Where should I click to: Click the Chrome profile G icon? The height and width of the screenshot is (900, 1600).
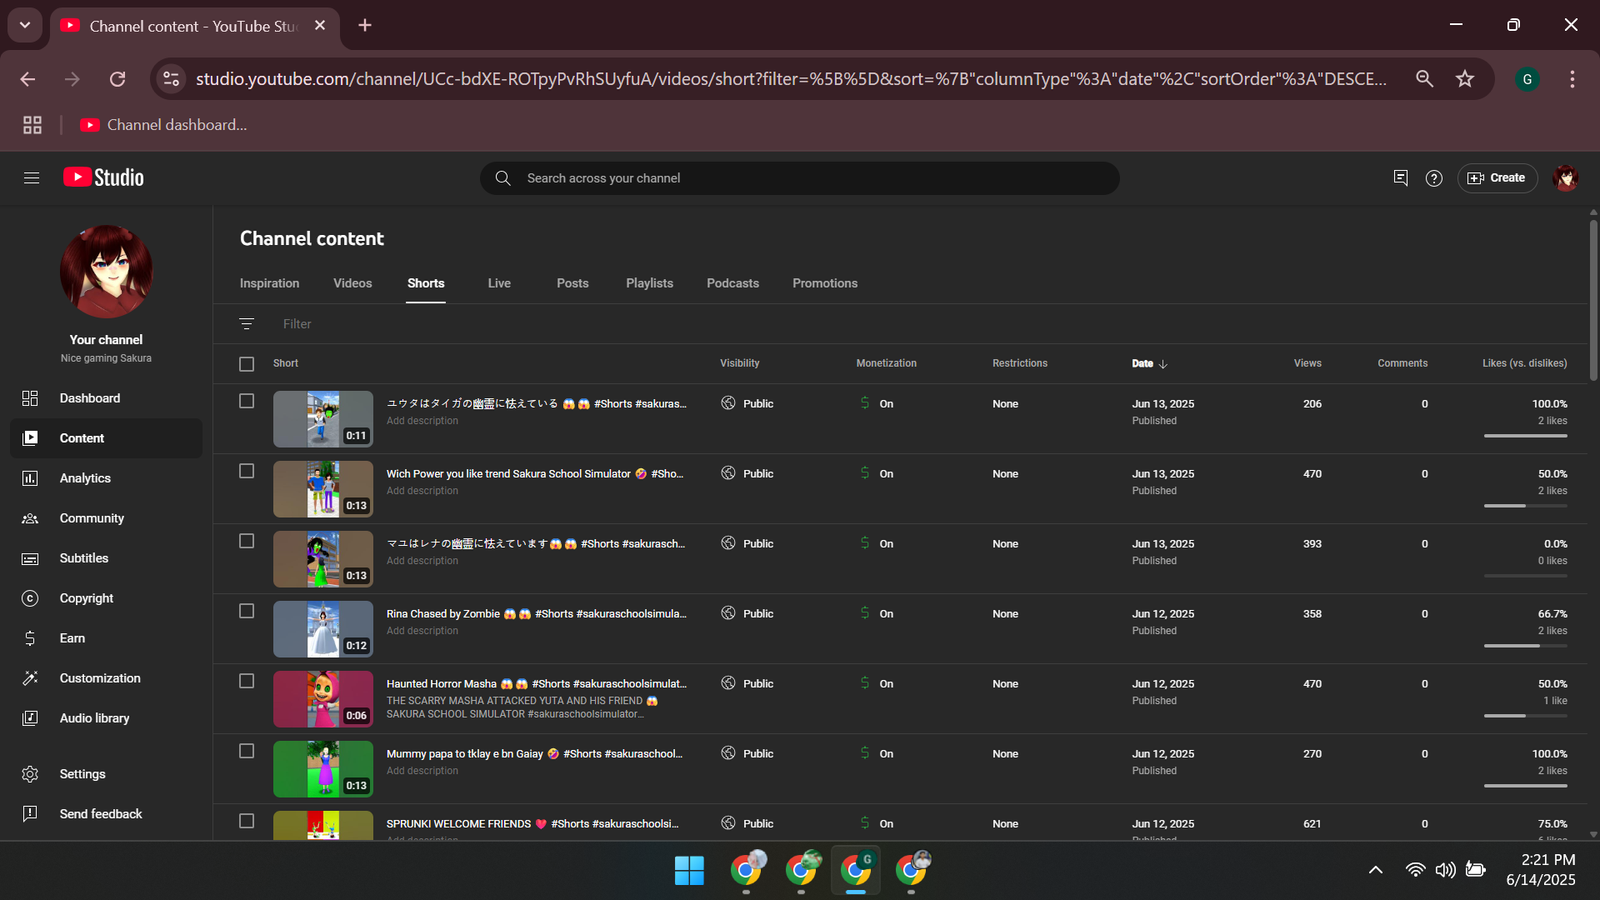[1527, 79]
